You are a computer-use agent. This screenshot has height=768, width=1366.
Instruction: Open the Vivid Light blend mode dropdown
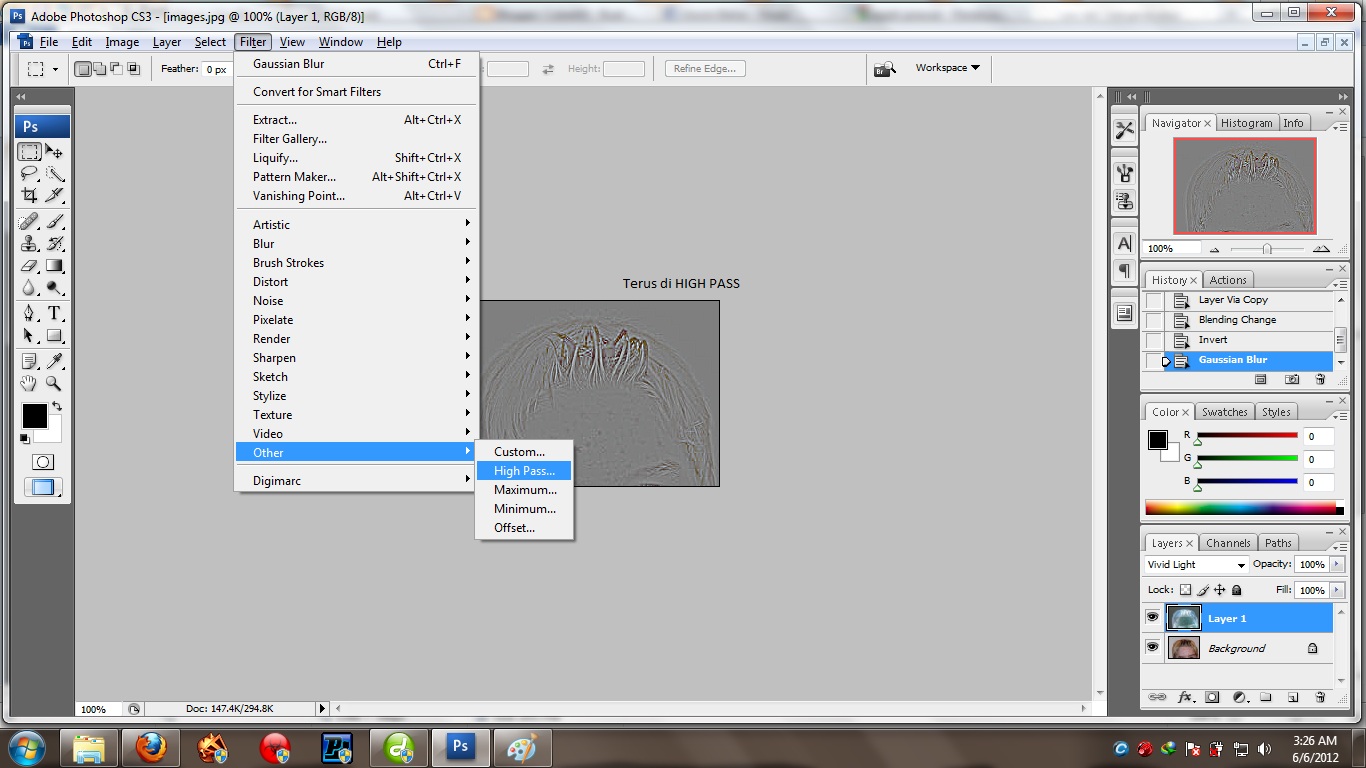pos(1197,565)
